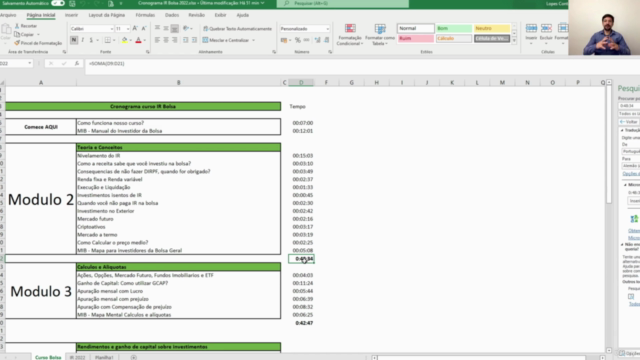Expand the cell styles gallery

click(x=514, y=40)
